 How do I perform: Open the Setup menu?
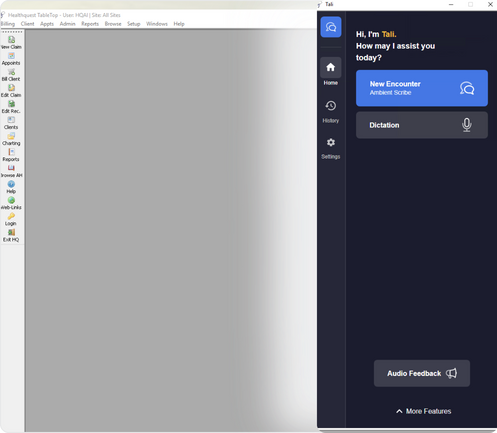(x=133, y=24)
